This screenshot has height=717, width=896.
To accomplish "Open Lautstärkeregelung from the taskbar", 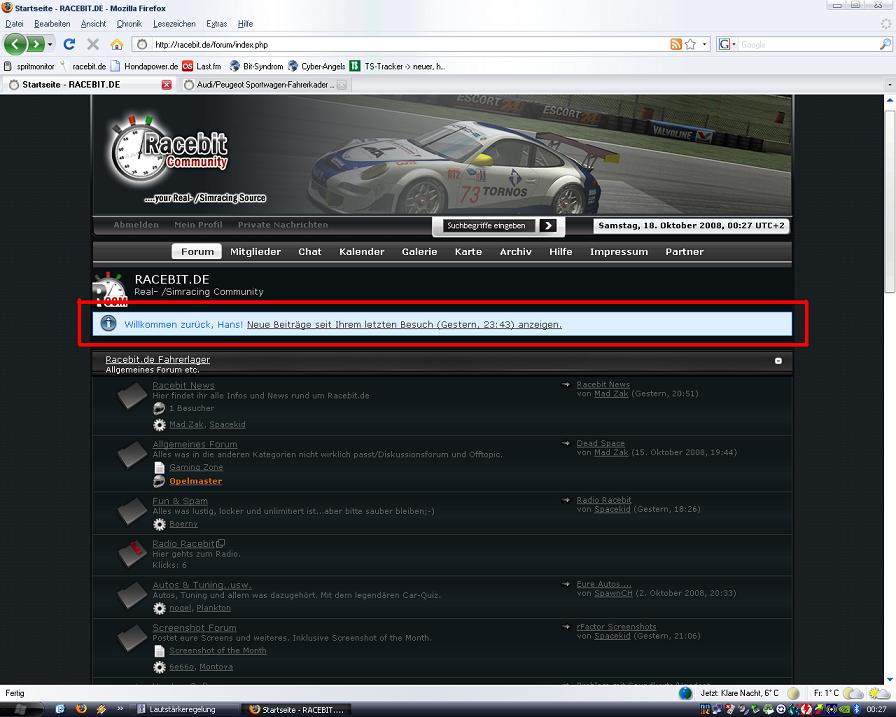I will point(180,708).
